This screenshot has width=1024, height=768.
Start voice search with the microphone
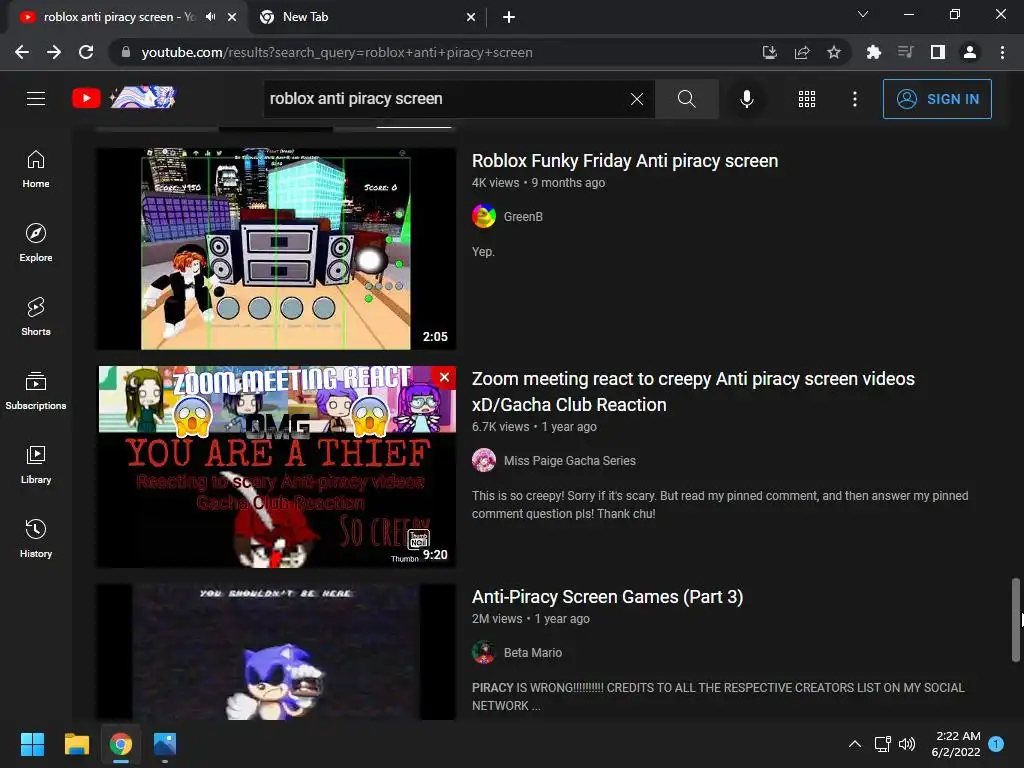746,99
